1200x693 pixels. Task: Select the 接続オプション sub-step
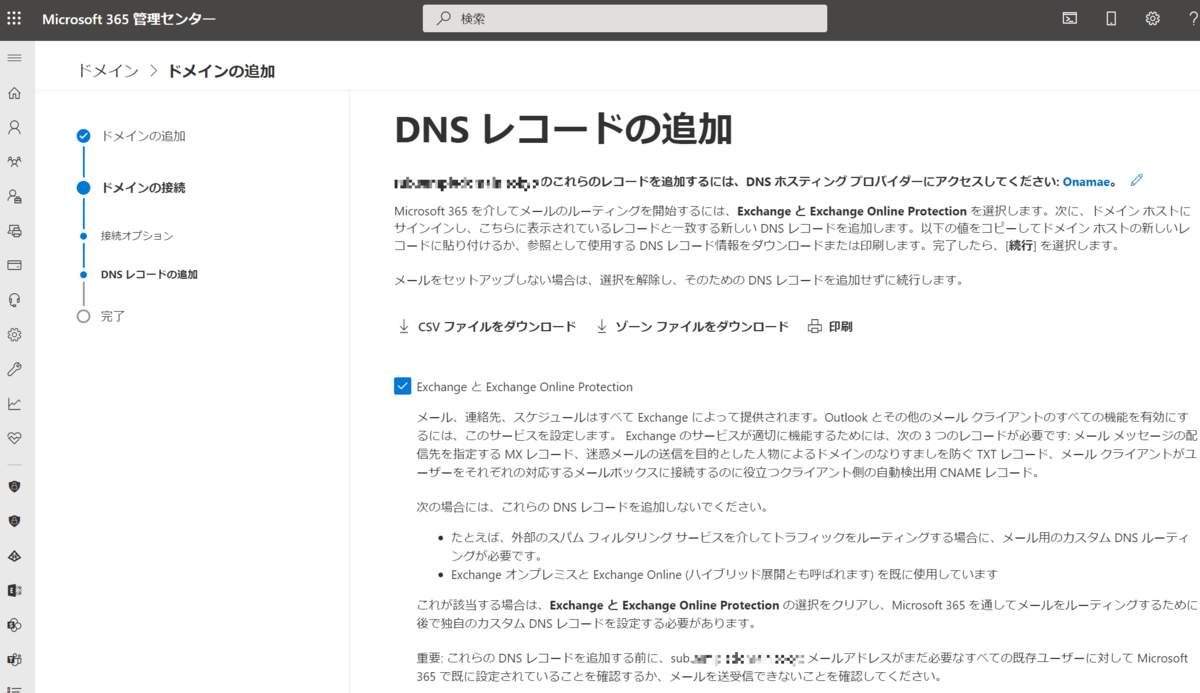(x=137, y=236)
